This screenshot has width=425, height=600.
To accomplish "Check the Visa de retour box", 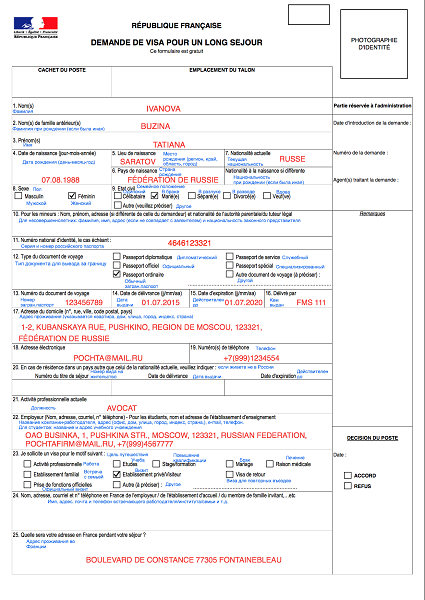I will [x=230, y=474].
